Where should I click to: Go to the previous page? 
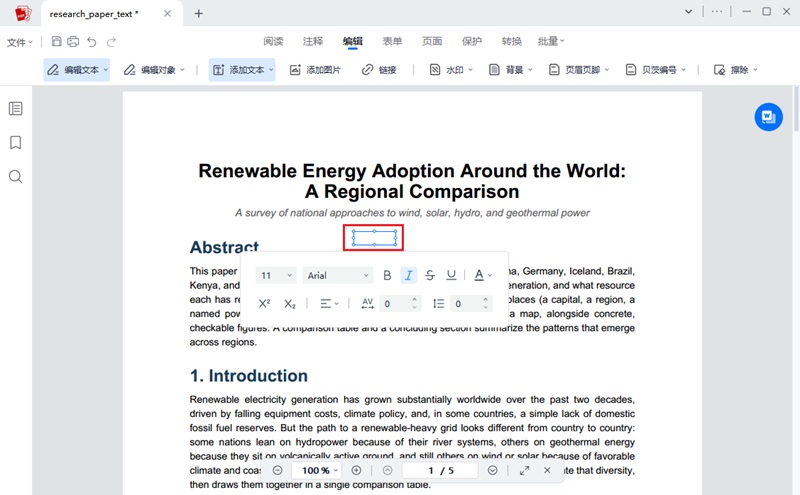click(x=388, y=471)
